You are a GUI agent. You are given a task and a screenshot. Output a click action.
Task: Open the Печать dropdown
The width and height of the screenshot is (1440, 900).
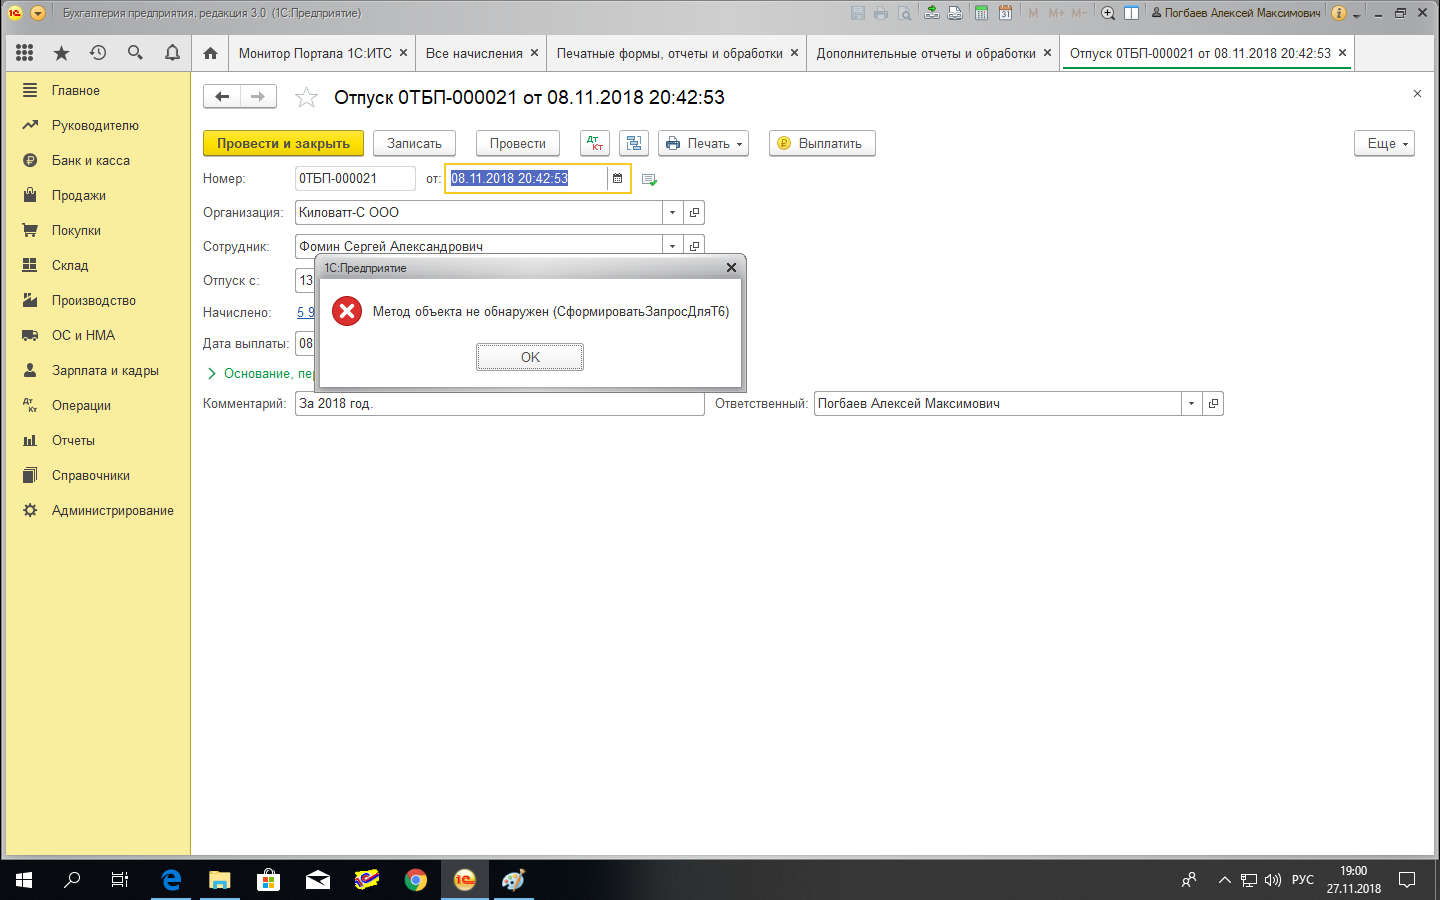click(704, 143)
